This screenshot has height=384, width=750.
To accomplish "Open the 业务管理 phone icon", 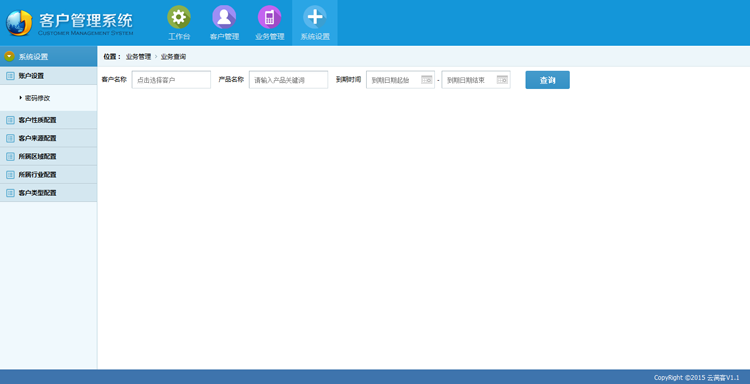I will [269, 17].
